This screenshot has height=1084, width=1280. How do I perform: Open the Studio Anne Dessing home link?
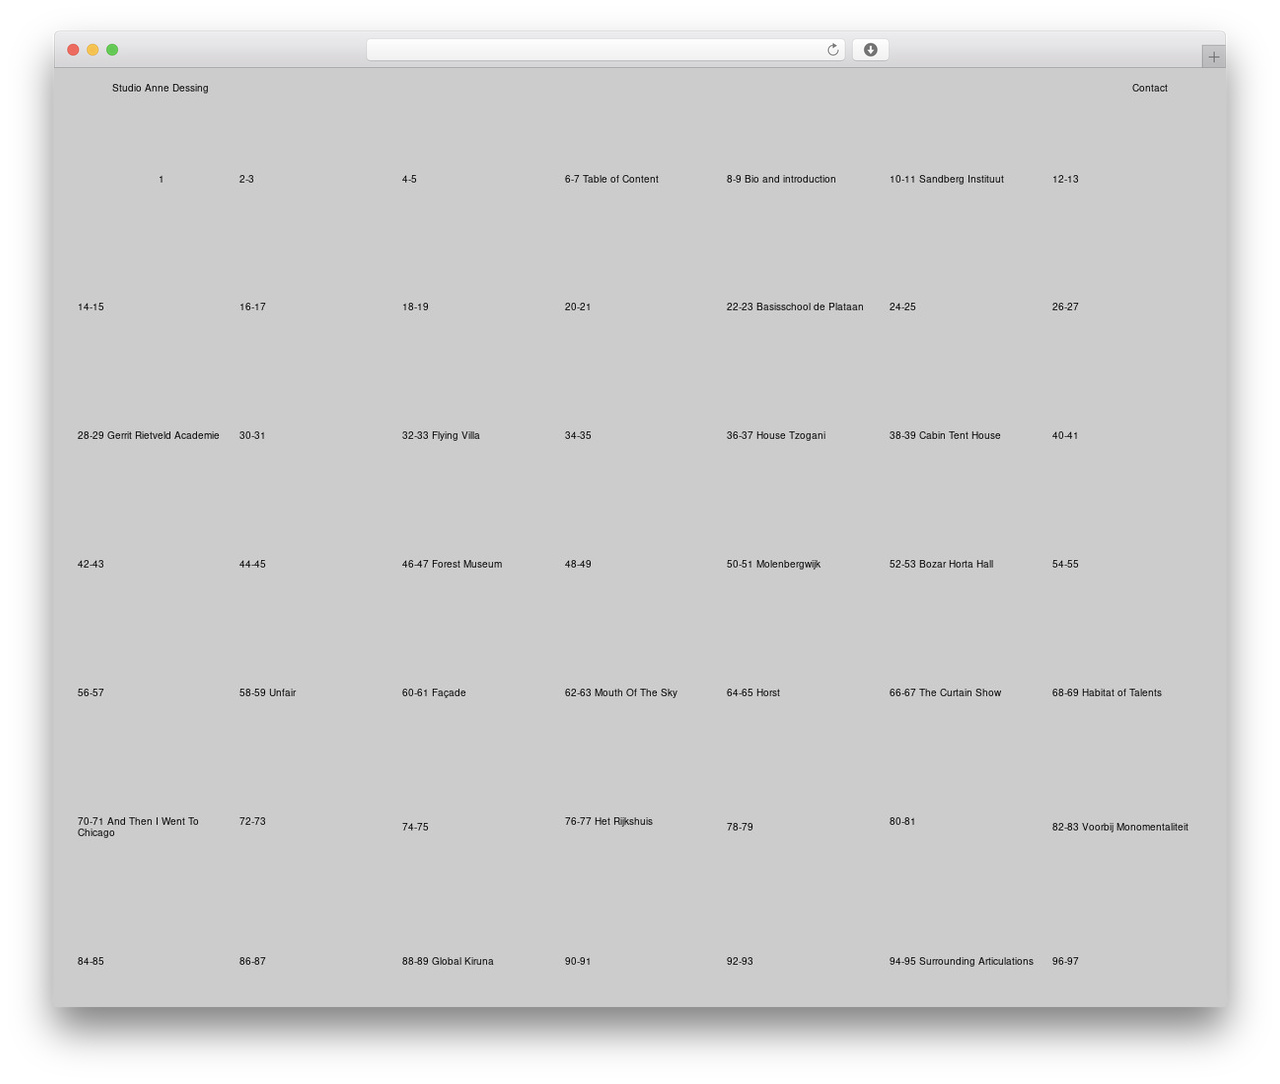160,88
